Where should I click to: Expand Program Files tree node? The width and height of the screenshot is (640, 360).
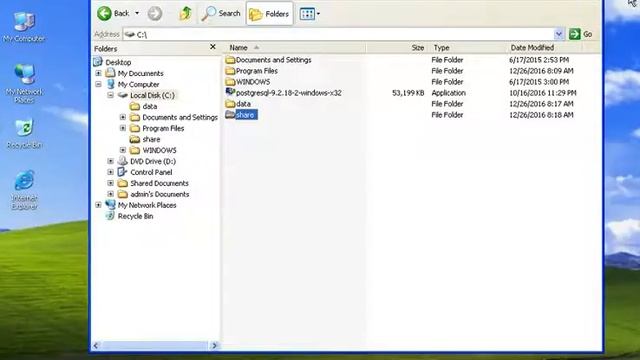[123, 129]
